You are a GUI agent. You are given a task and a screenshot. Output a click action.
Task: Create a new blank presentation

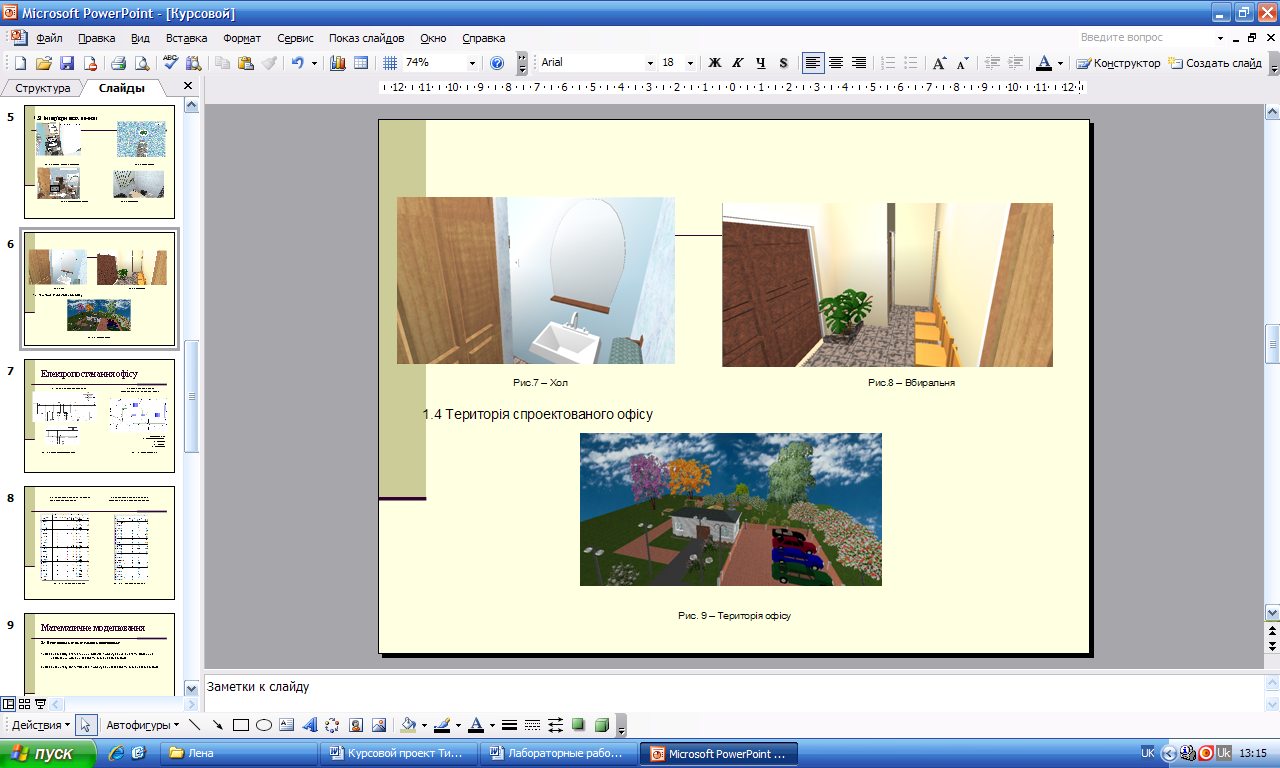pyautogui.click(x=22, y=63)
